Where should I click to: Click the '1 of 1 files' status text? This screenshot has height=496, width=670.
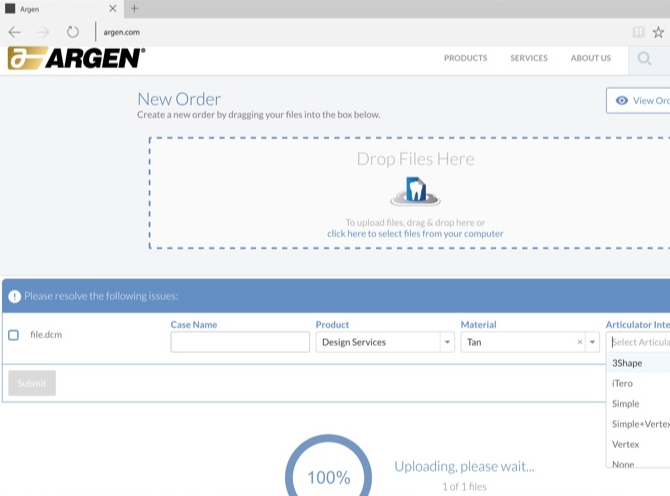(x=464, y=487)
